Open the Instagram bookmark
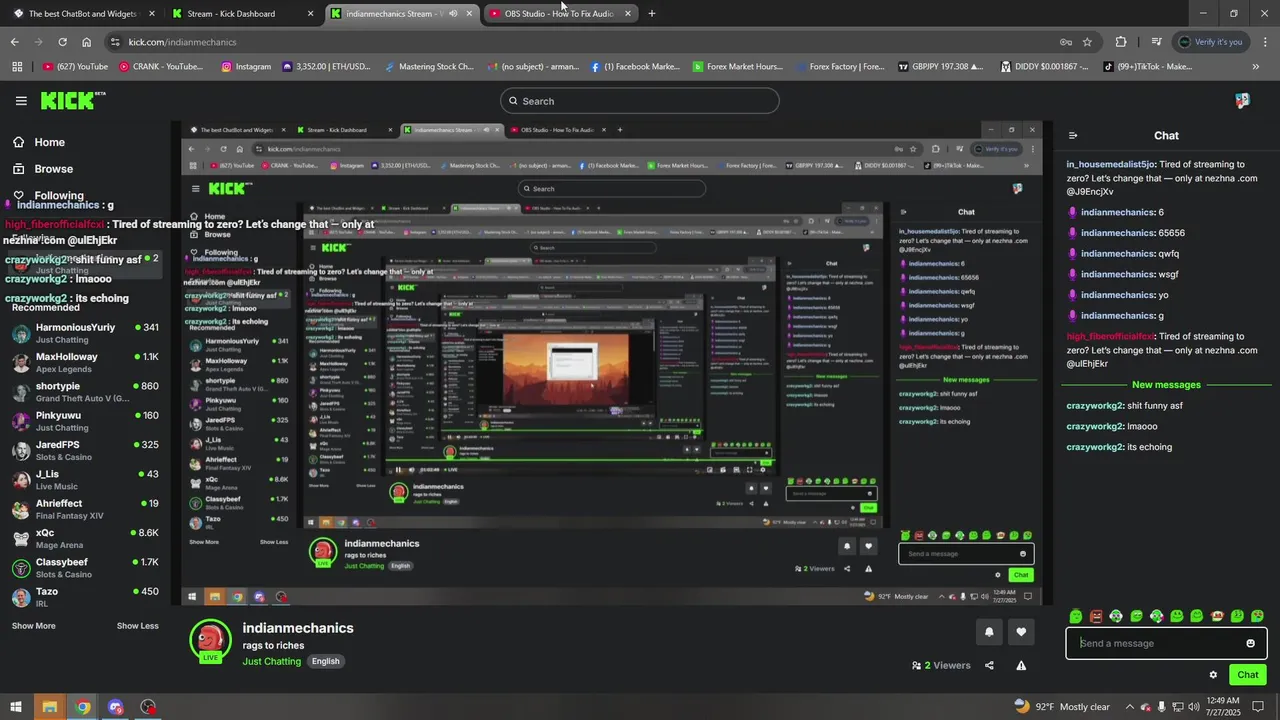Viewport: 1280px width, 720px height. point(246,67)
